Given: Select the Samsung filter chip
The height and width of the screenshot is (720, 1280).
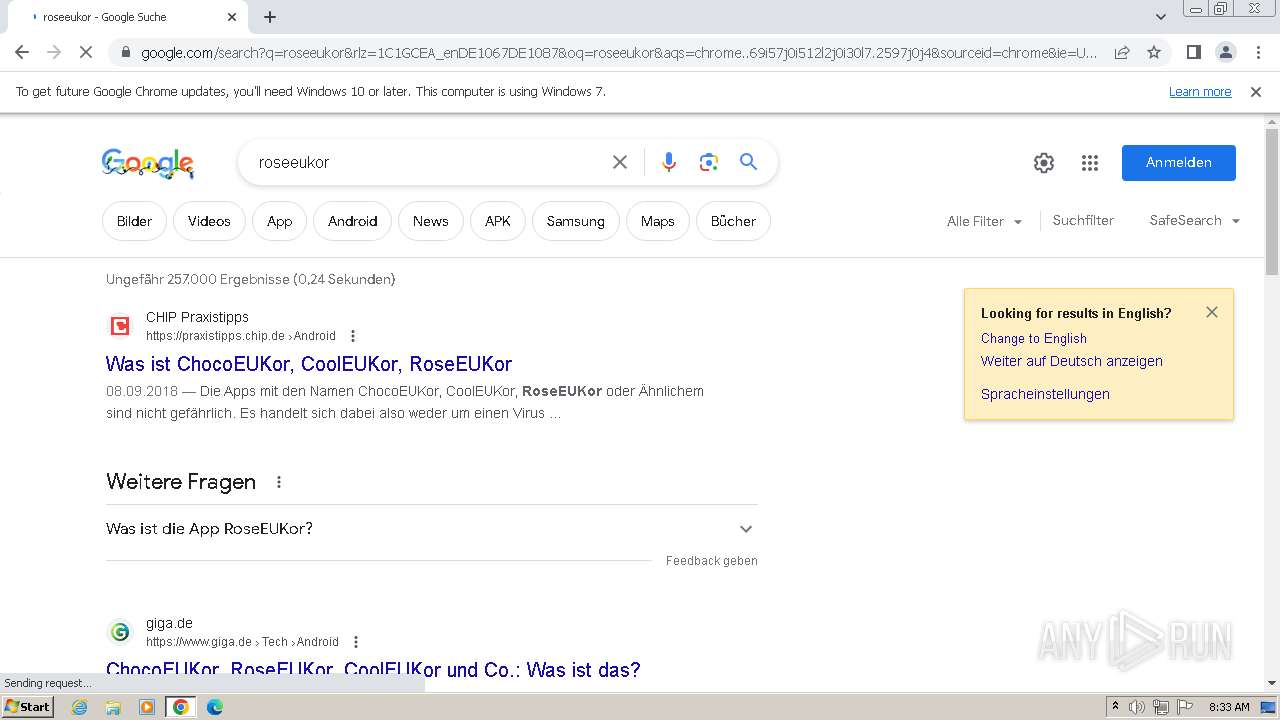Looking at the screenshot, I should coord(576,221).
